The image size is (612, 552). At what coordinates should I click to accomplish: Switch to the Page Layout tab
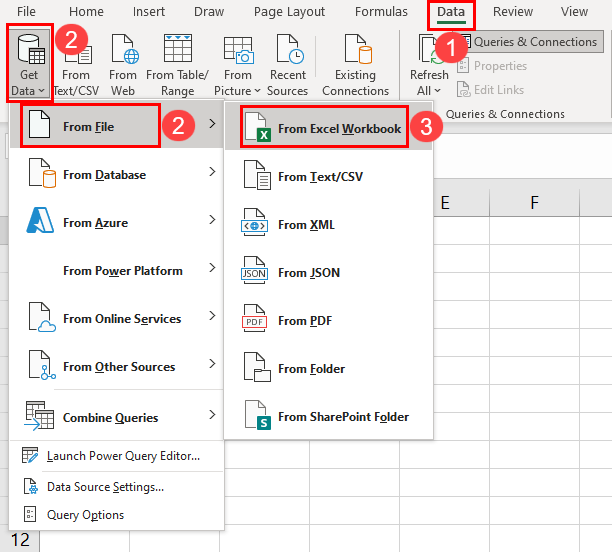[x=289, y=12]
